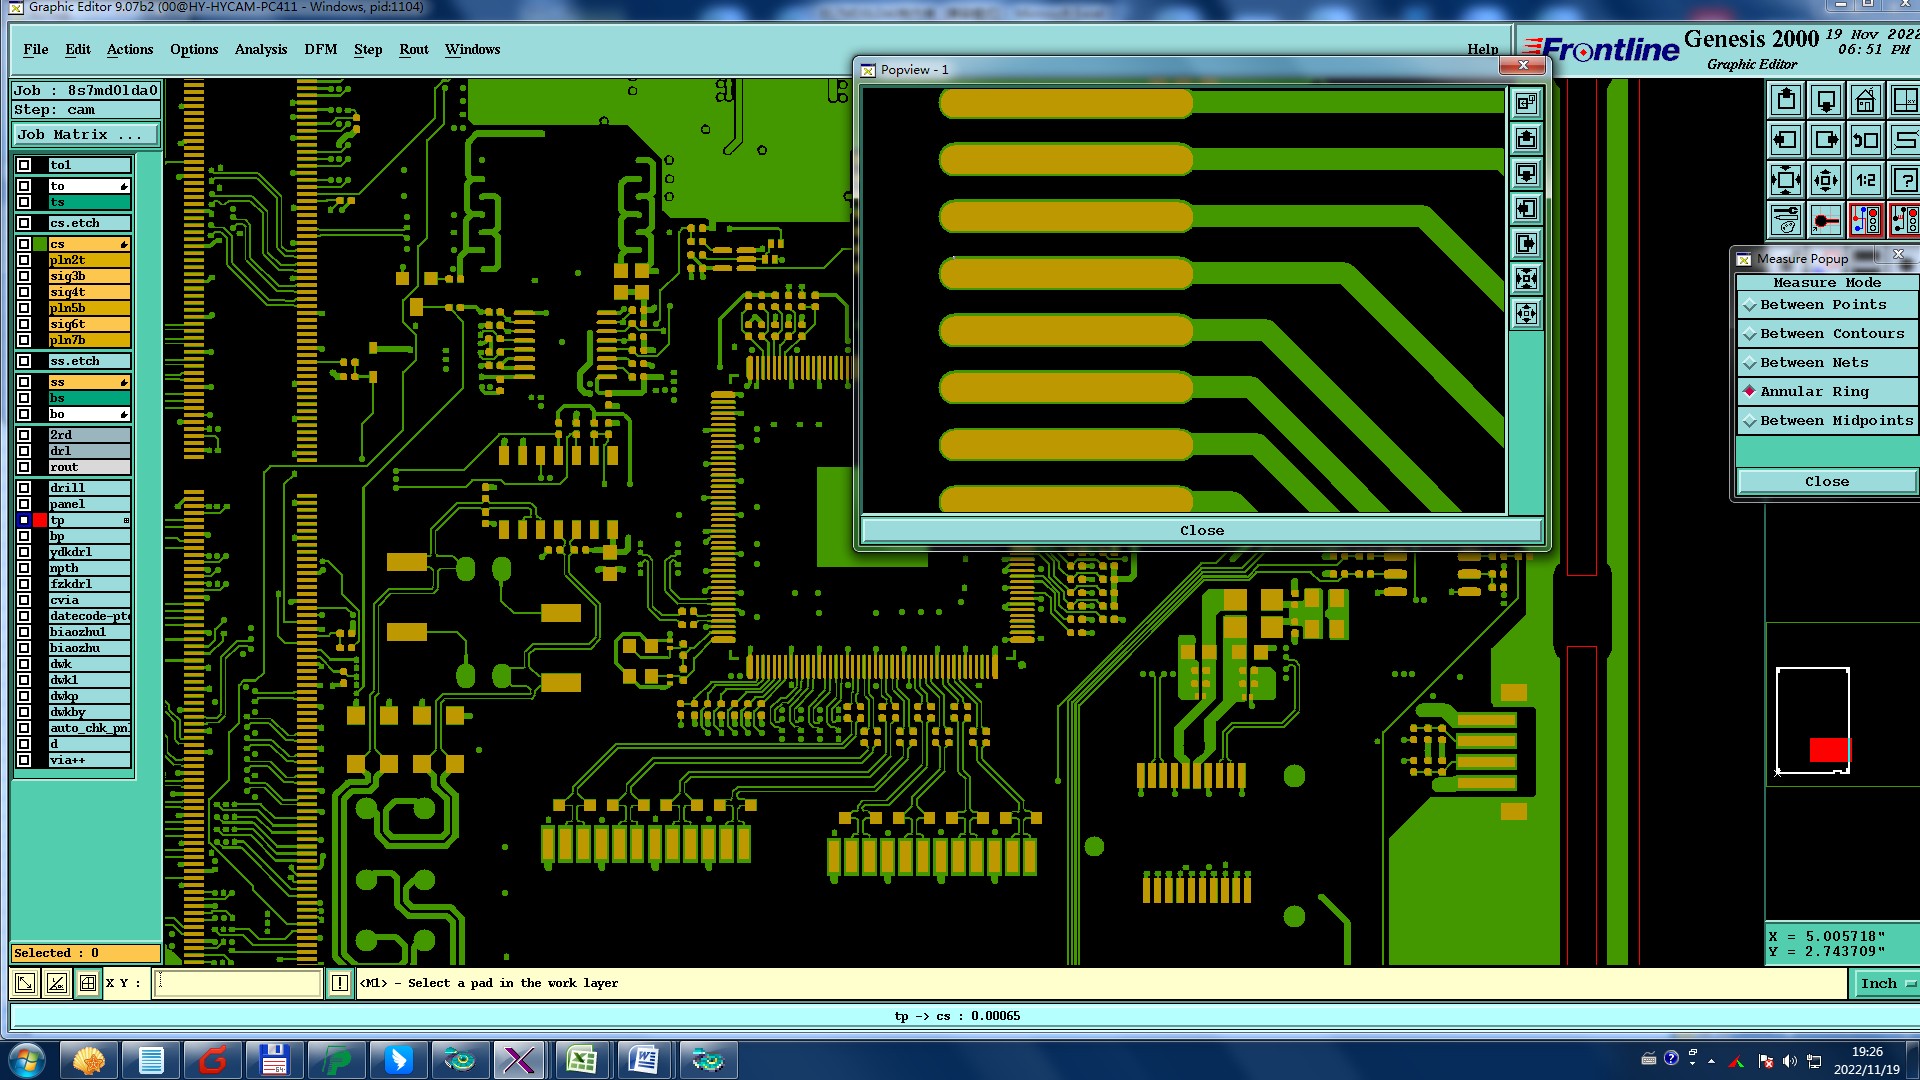Open the Analysis menu
1920x1080 pixels.
coord(260,50)
